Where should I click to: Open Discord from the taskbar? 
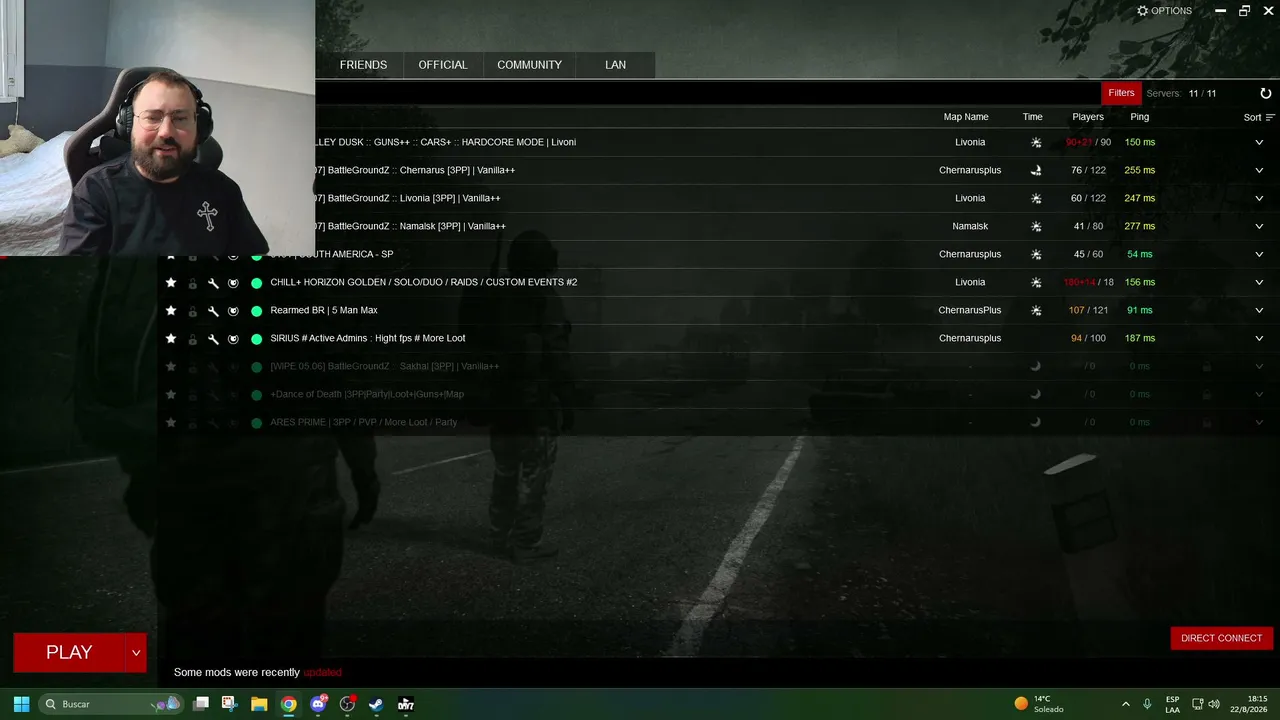[x=319, y=704]
